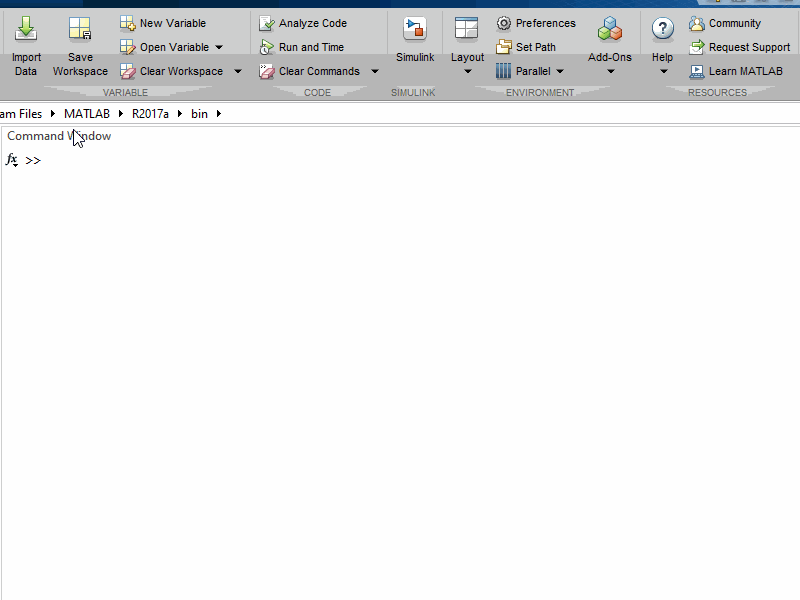Select Program Files in the address path
Viewport: 800px width, 600px height.
tap(21, 114)
